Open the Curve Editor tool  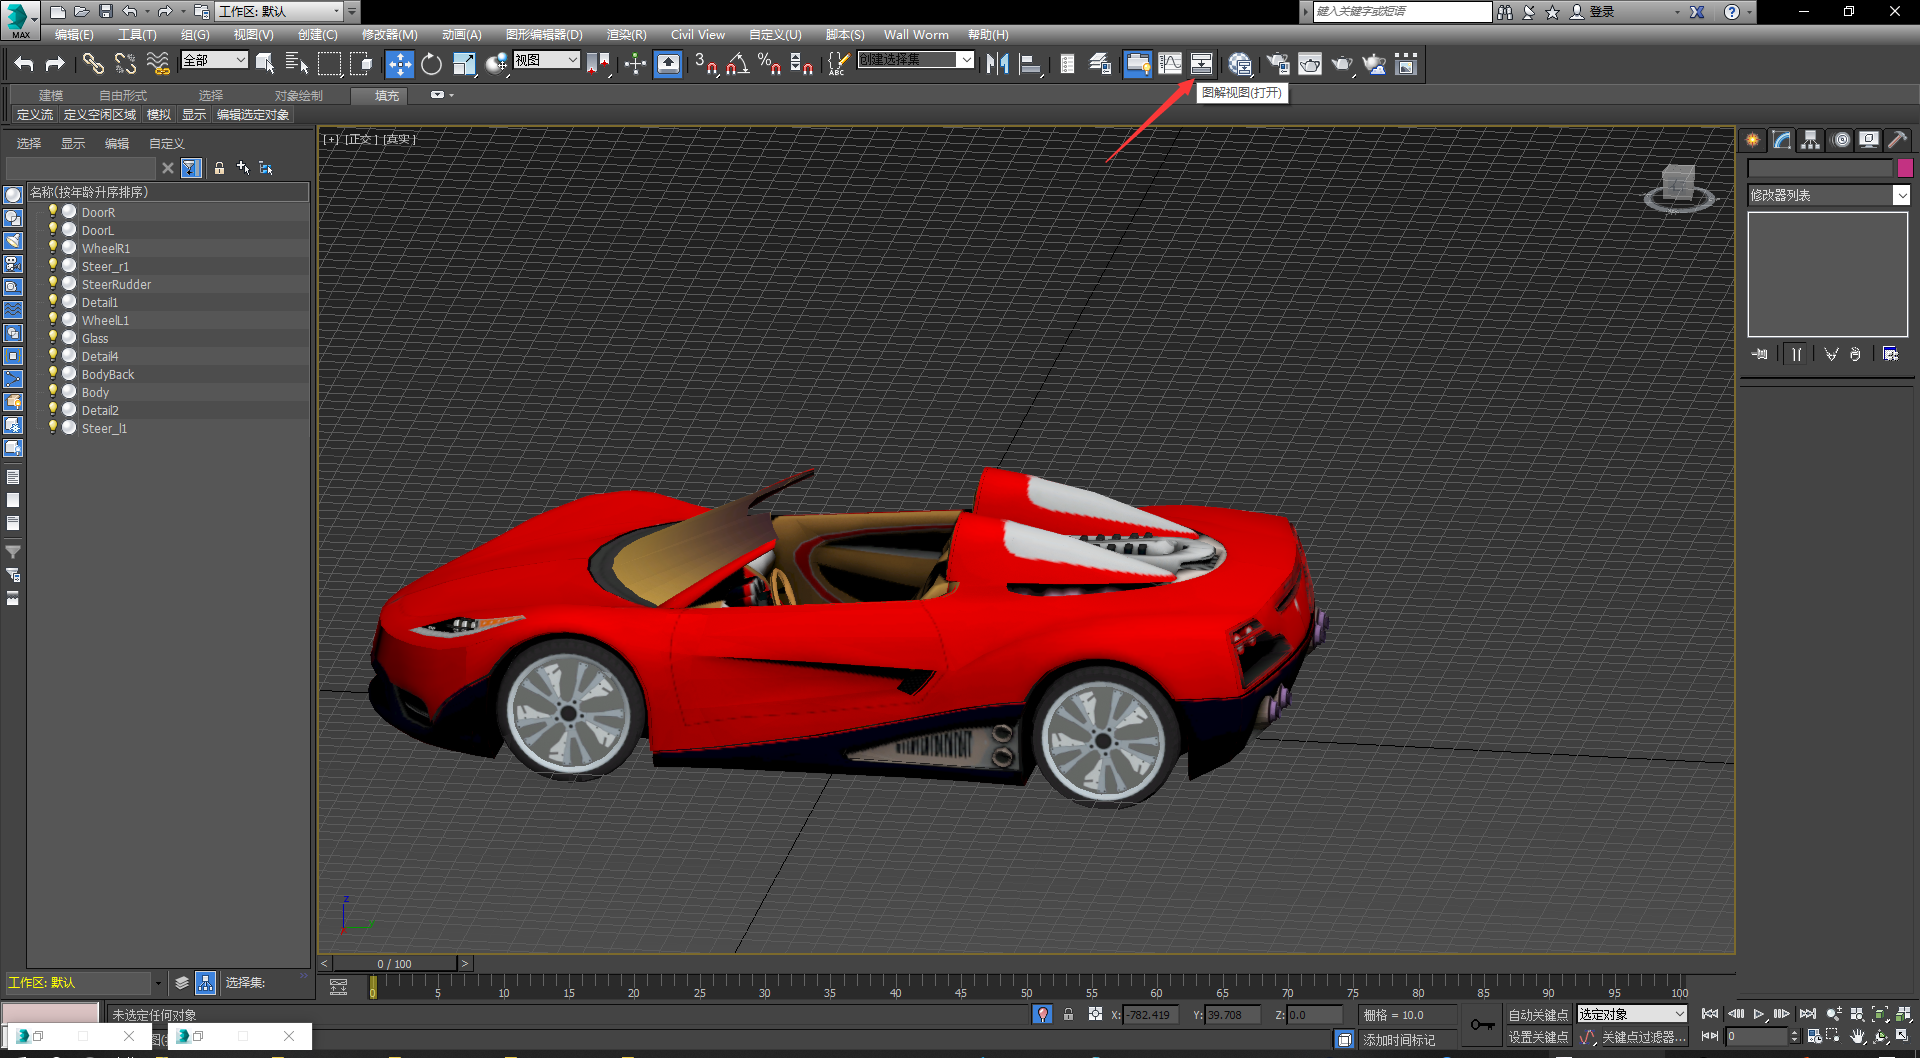tap(1169, 64)
